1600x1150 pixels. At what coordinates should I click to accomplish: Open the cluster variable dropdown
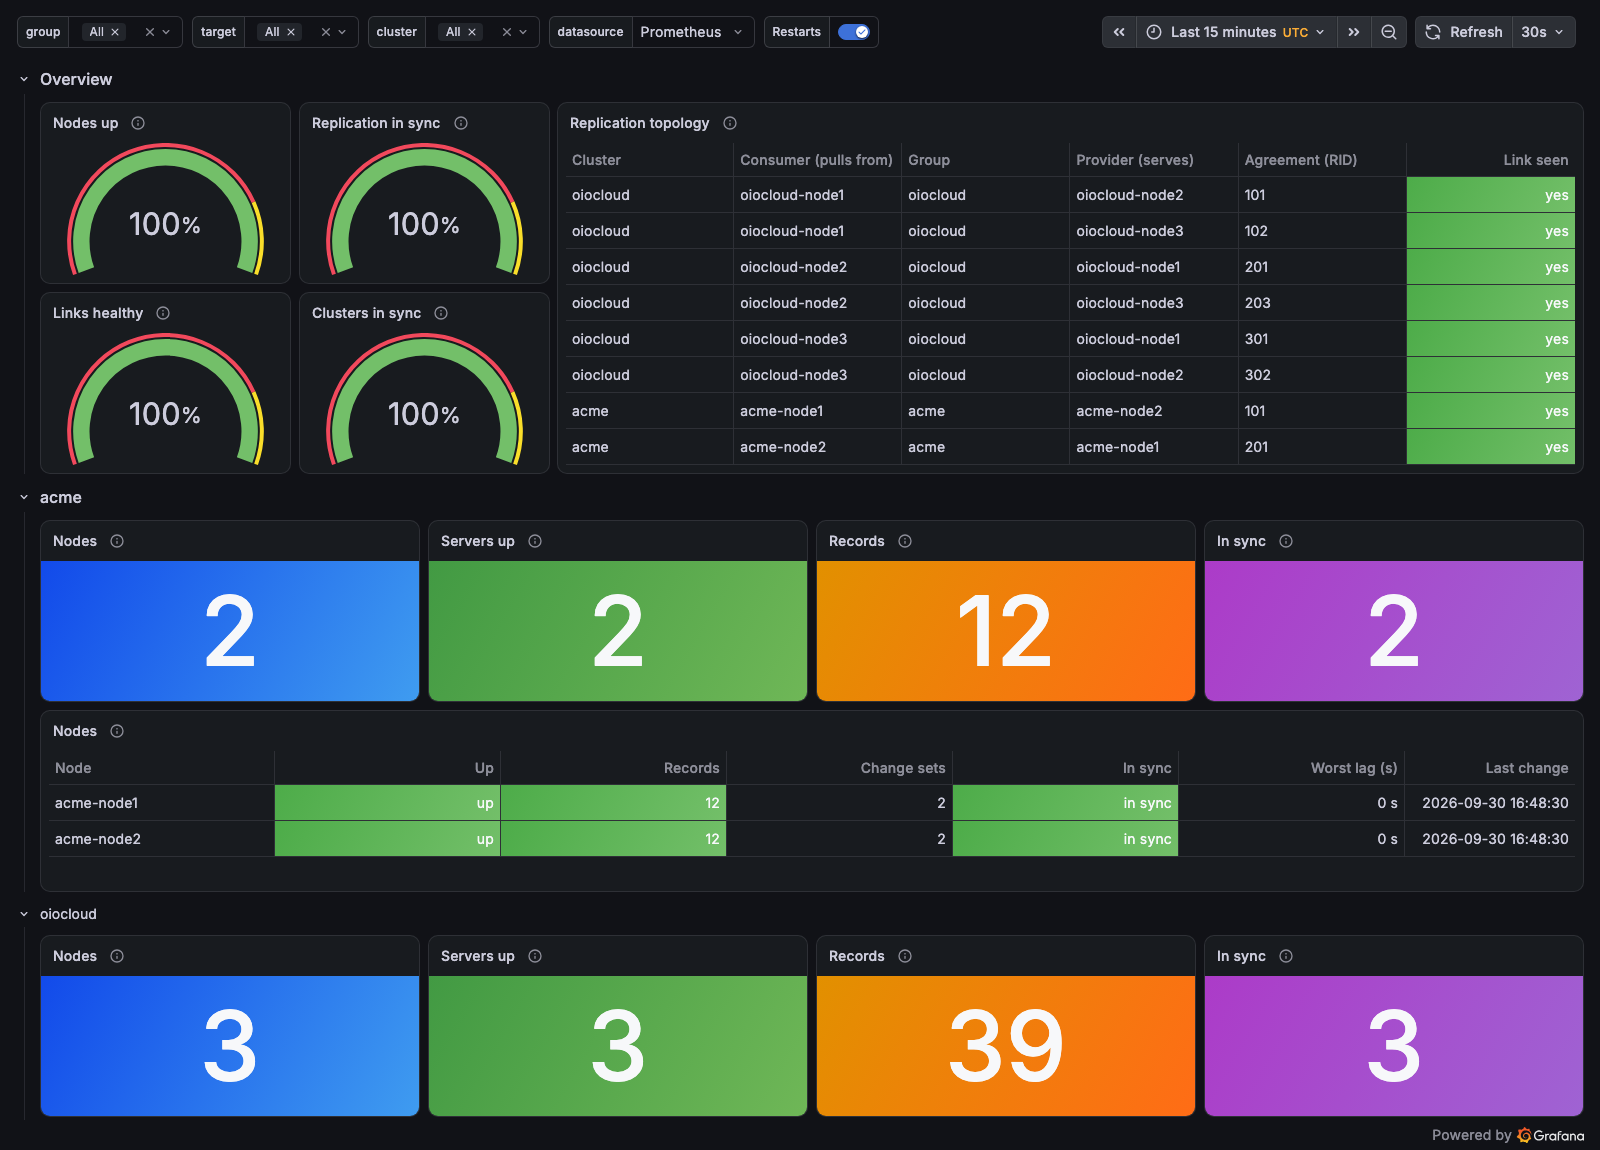tap(523, 32)
